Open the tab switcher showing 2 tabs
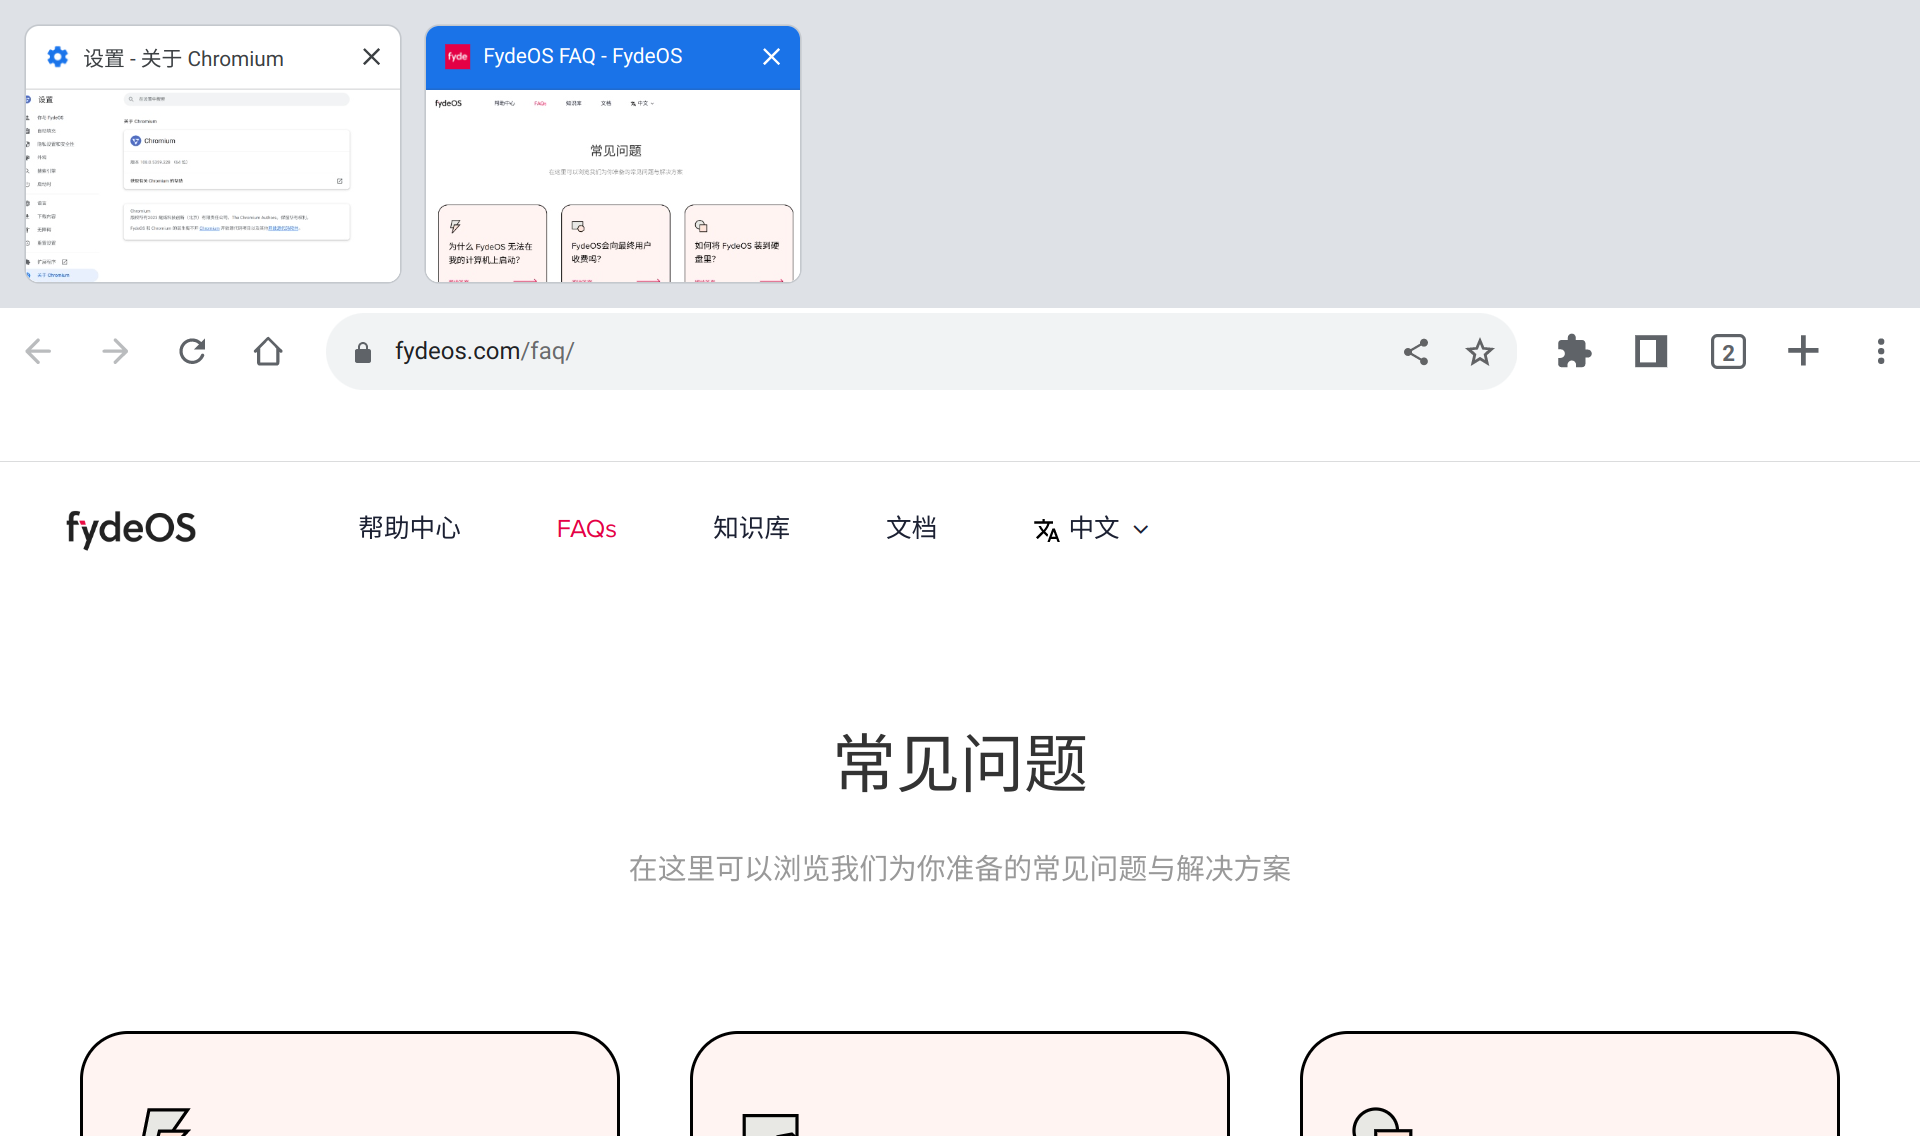The width and height of the screenshot is (1920, 1136). [1728, 351]
